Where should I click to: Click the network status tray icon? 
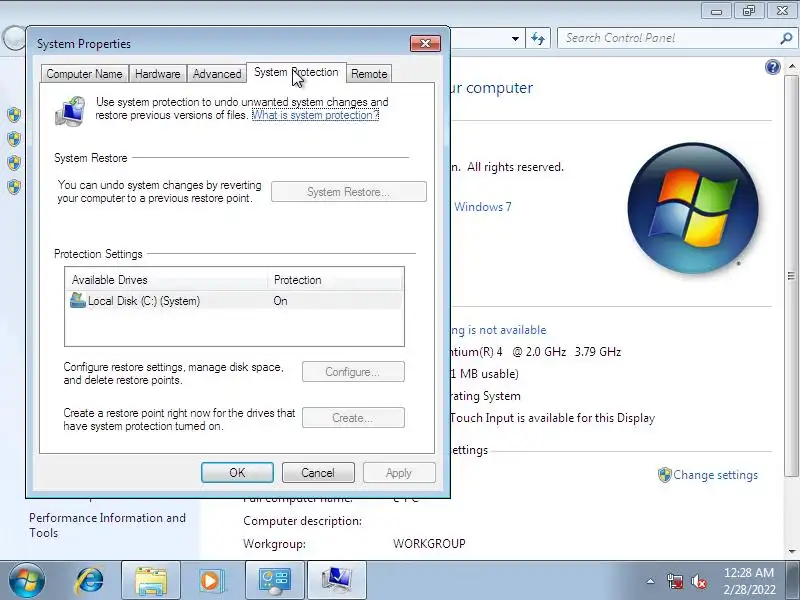[674, 581]
